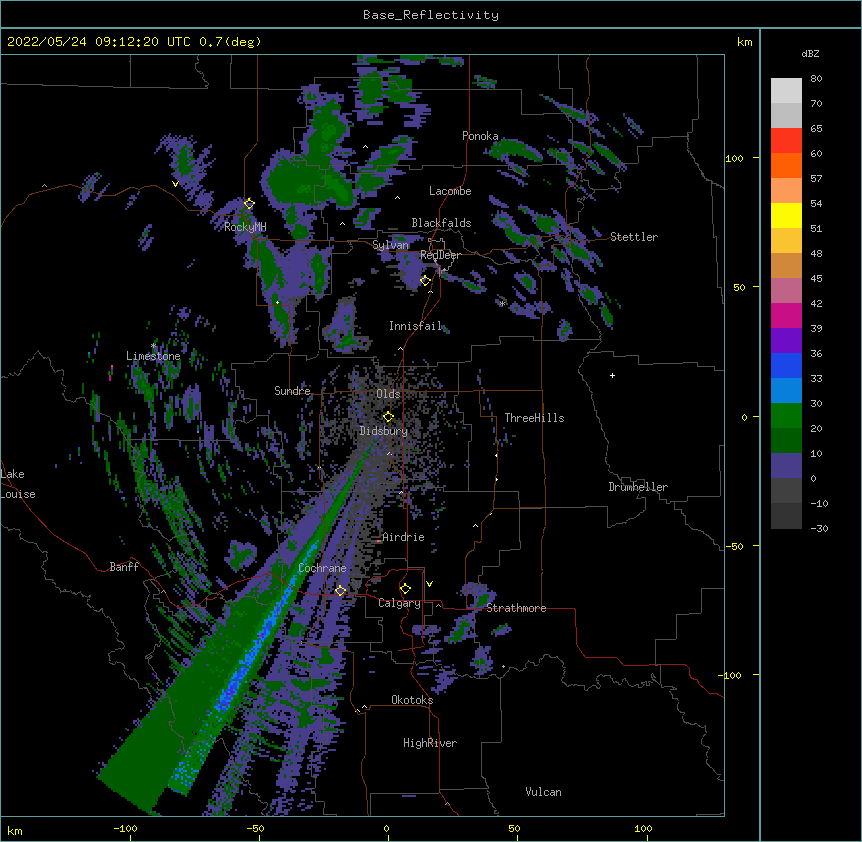The height and width of the screenshot is (842, 862).
Task: Click the Airdrie city label
Action: (403, 537)
